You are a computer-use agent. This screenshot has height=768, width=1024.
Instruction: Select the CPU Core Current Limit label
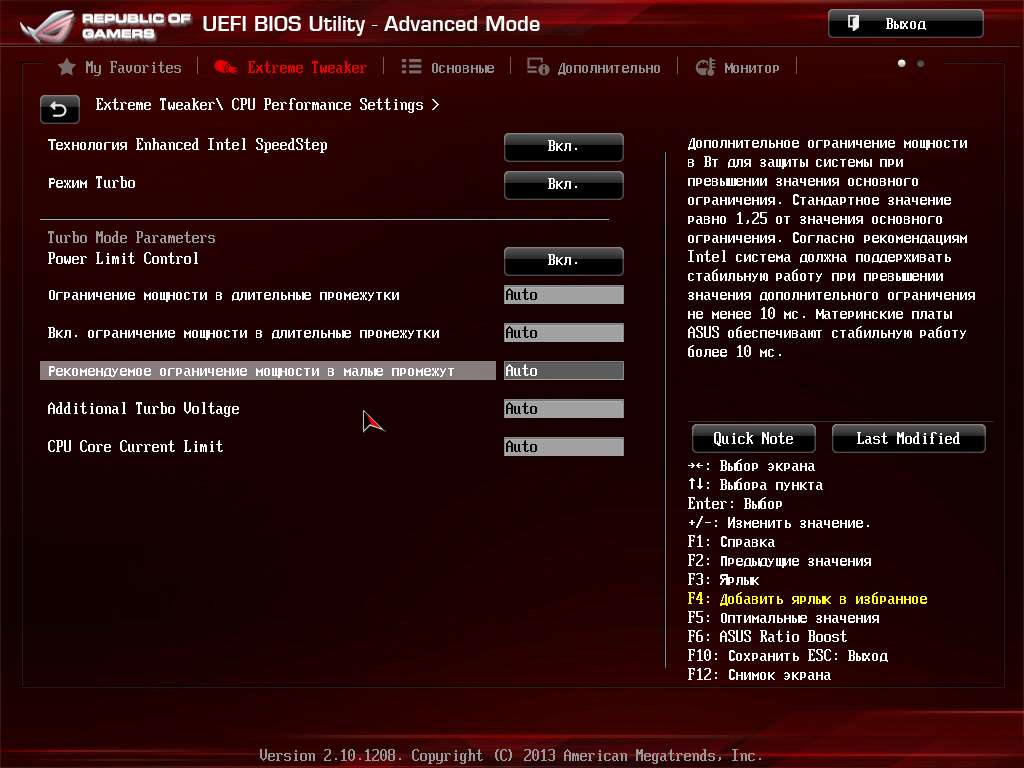click(135, 447)
